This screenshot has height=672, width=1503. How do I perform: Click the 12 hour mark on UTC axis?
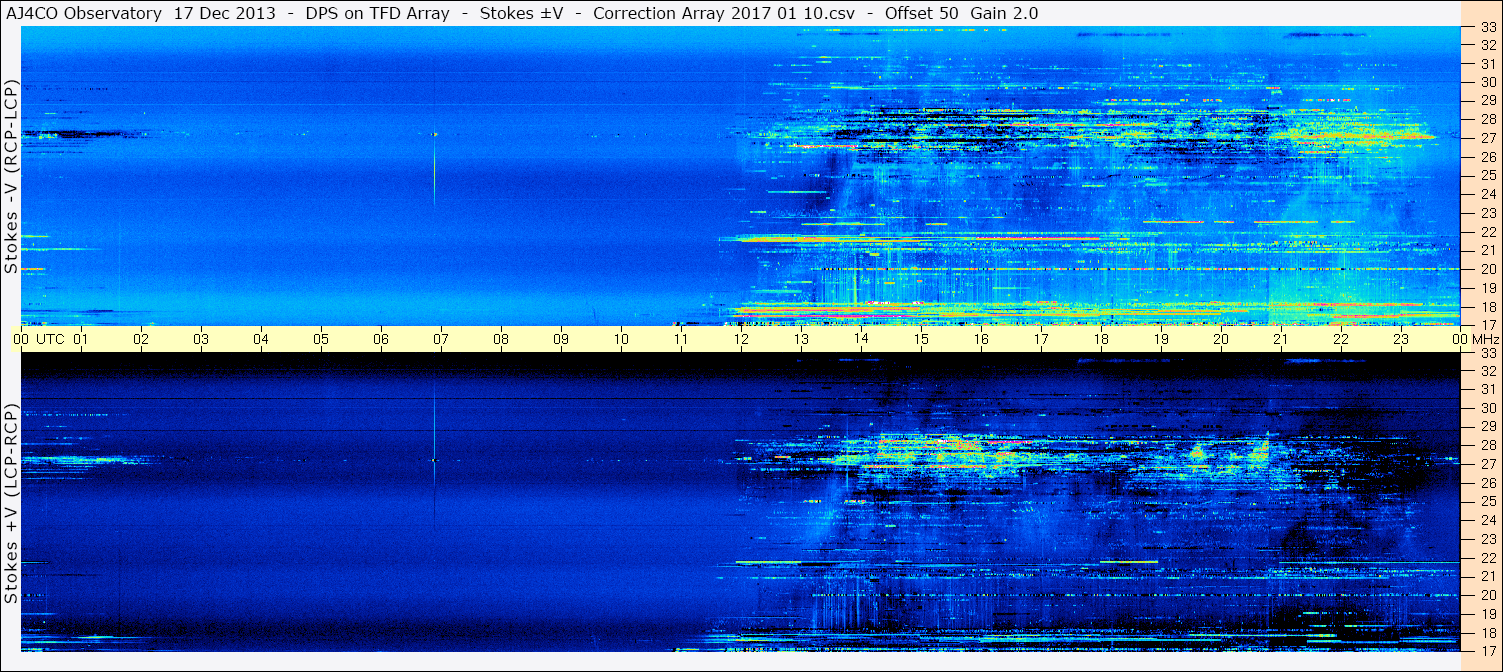(x=741, y=339)
